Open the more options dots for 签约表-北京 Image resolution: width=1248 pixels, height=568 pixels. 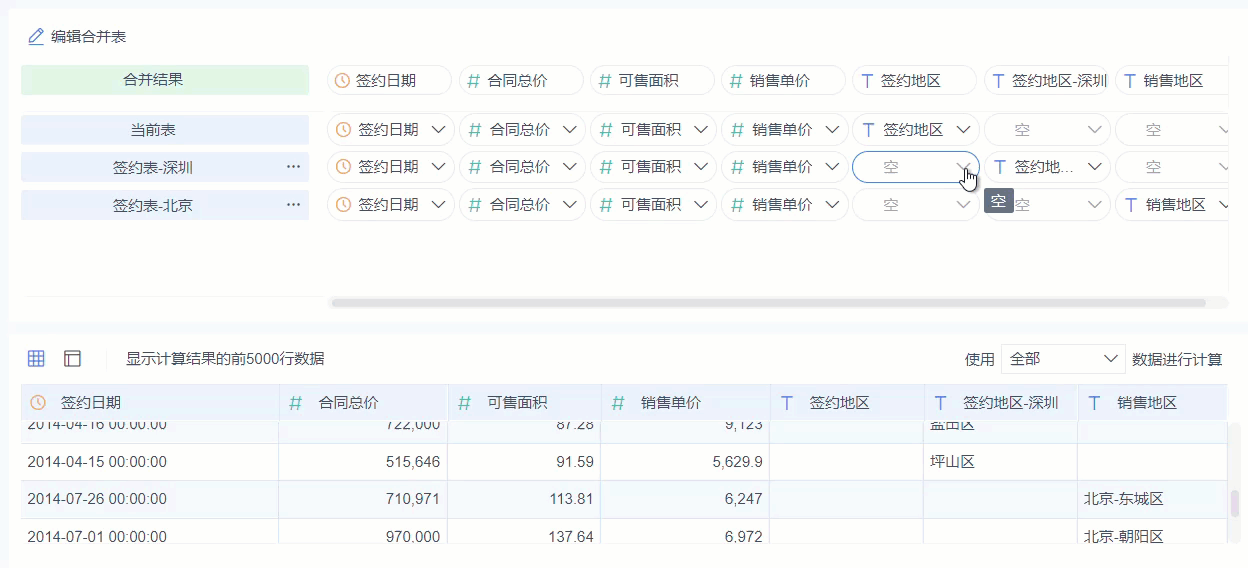tap(293, 205)
